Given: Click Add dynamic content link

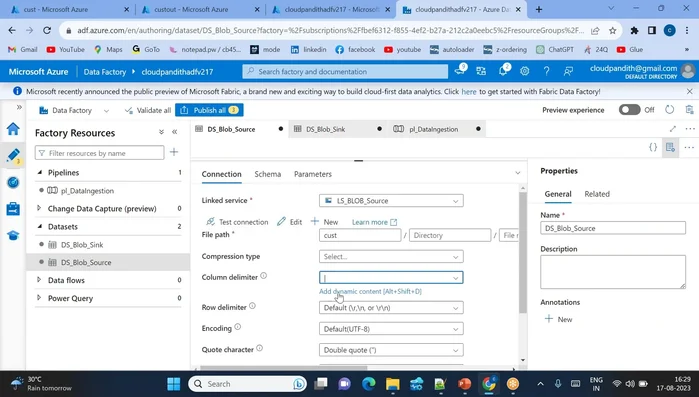Looking at the screenshot, I should click(370, 291).
